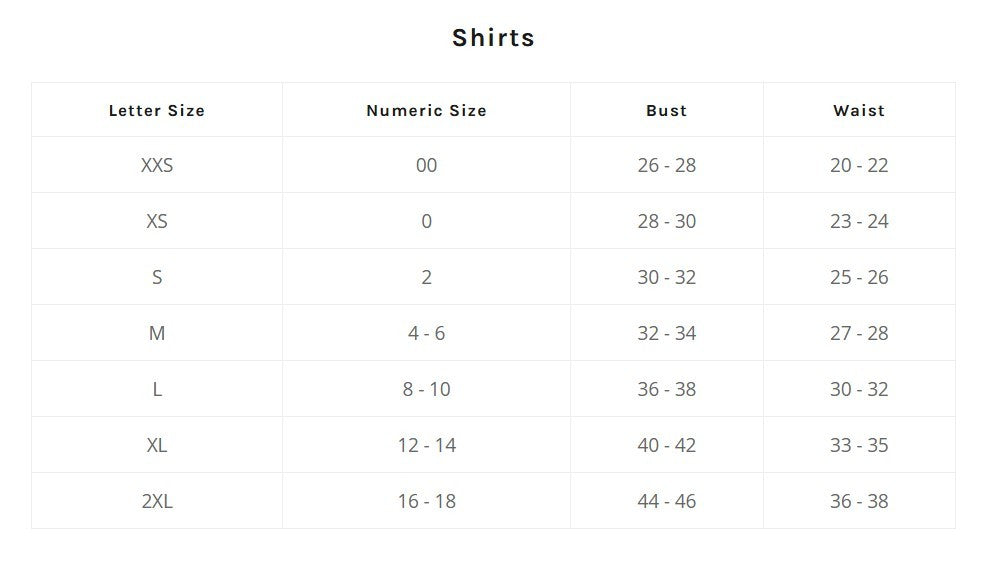Click the Waist column header
The height and width of the screenshot is (566, 988).
pyautogui.click(x=859, y=111)
